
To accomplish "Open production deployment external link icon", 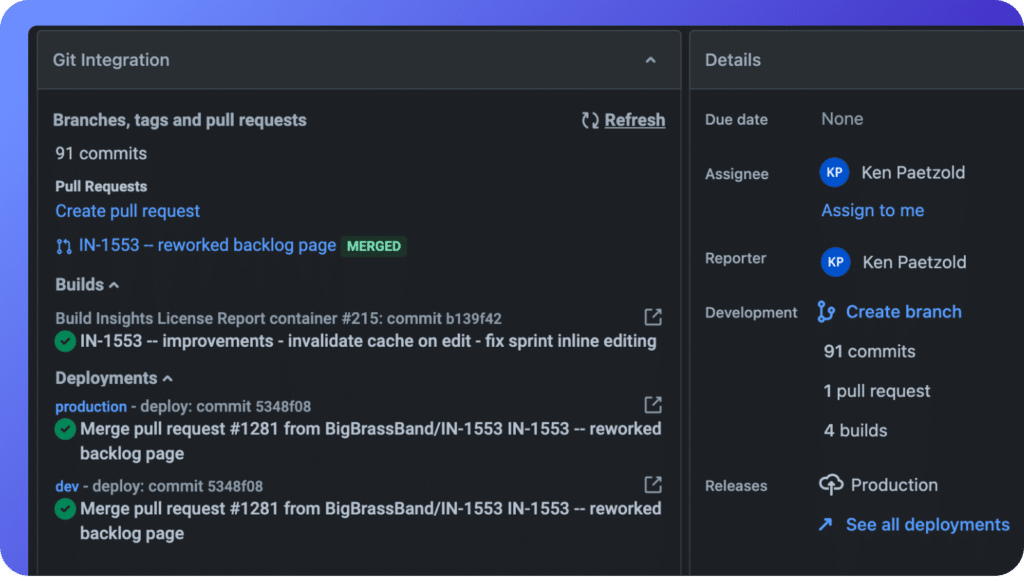I will [653, 405].
